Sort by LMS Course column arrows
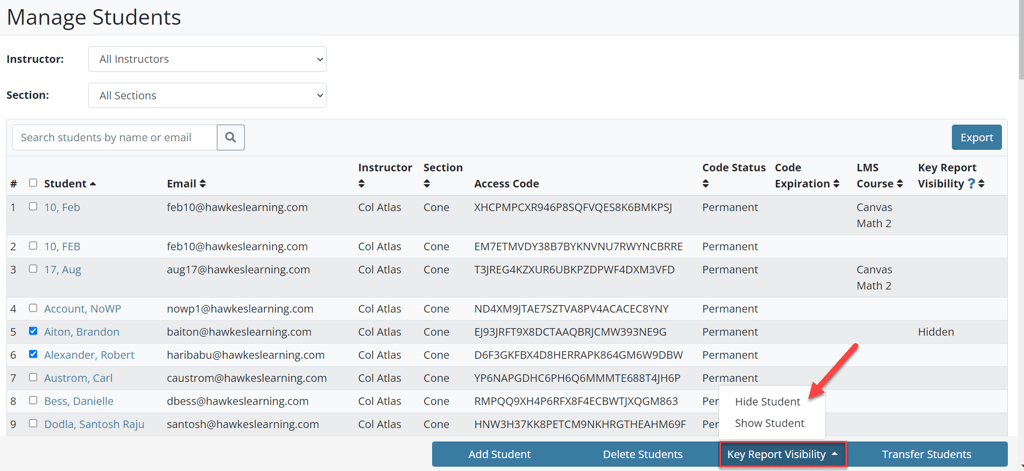This screenshot has height=471, width=1024. [900, 184]
